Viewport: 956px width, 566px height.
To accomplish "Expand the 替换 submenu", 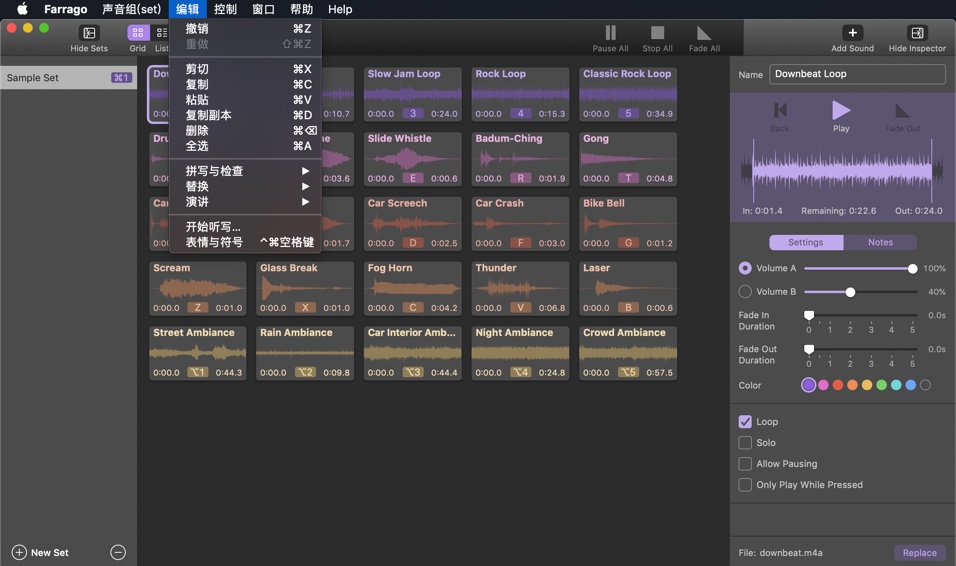I will click(x=245, y=186).
